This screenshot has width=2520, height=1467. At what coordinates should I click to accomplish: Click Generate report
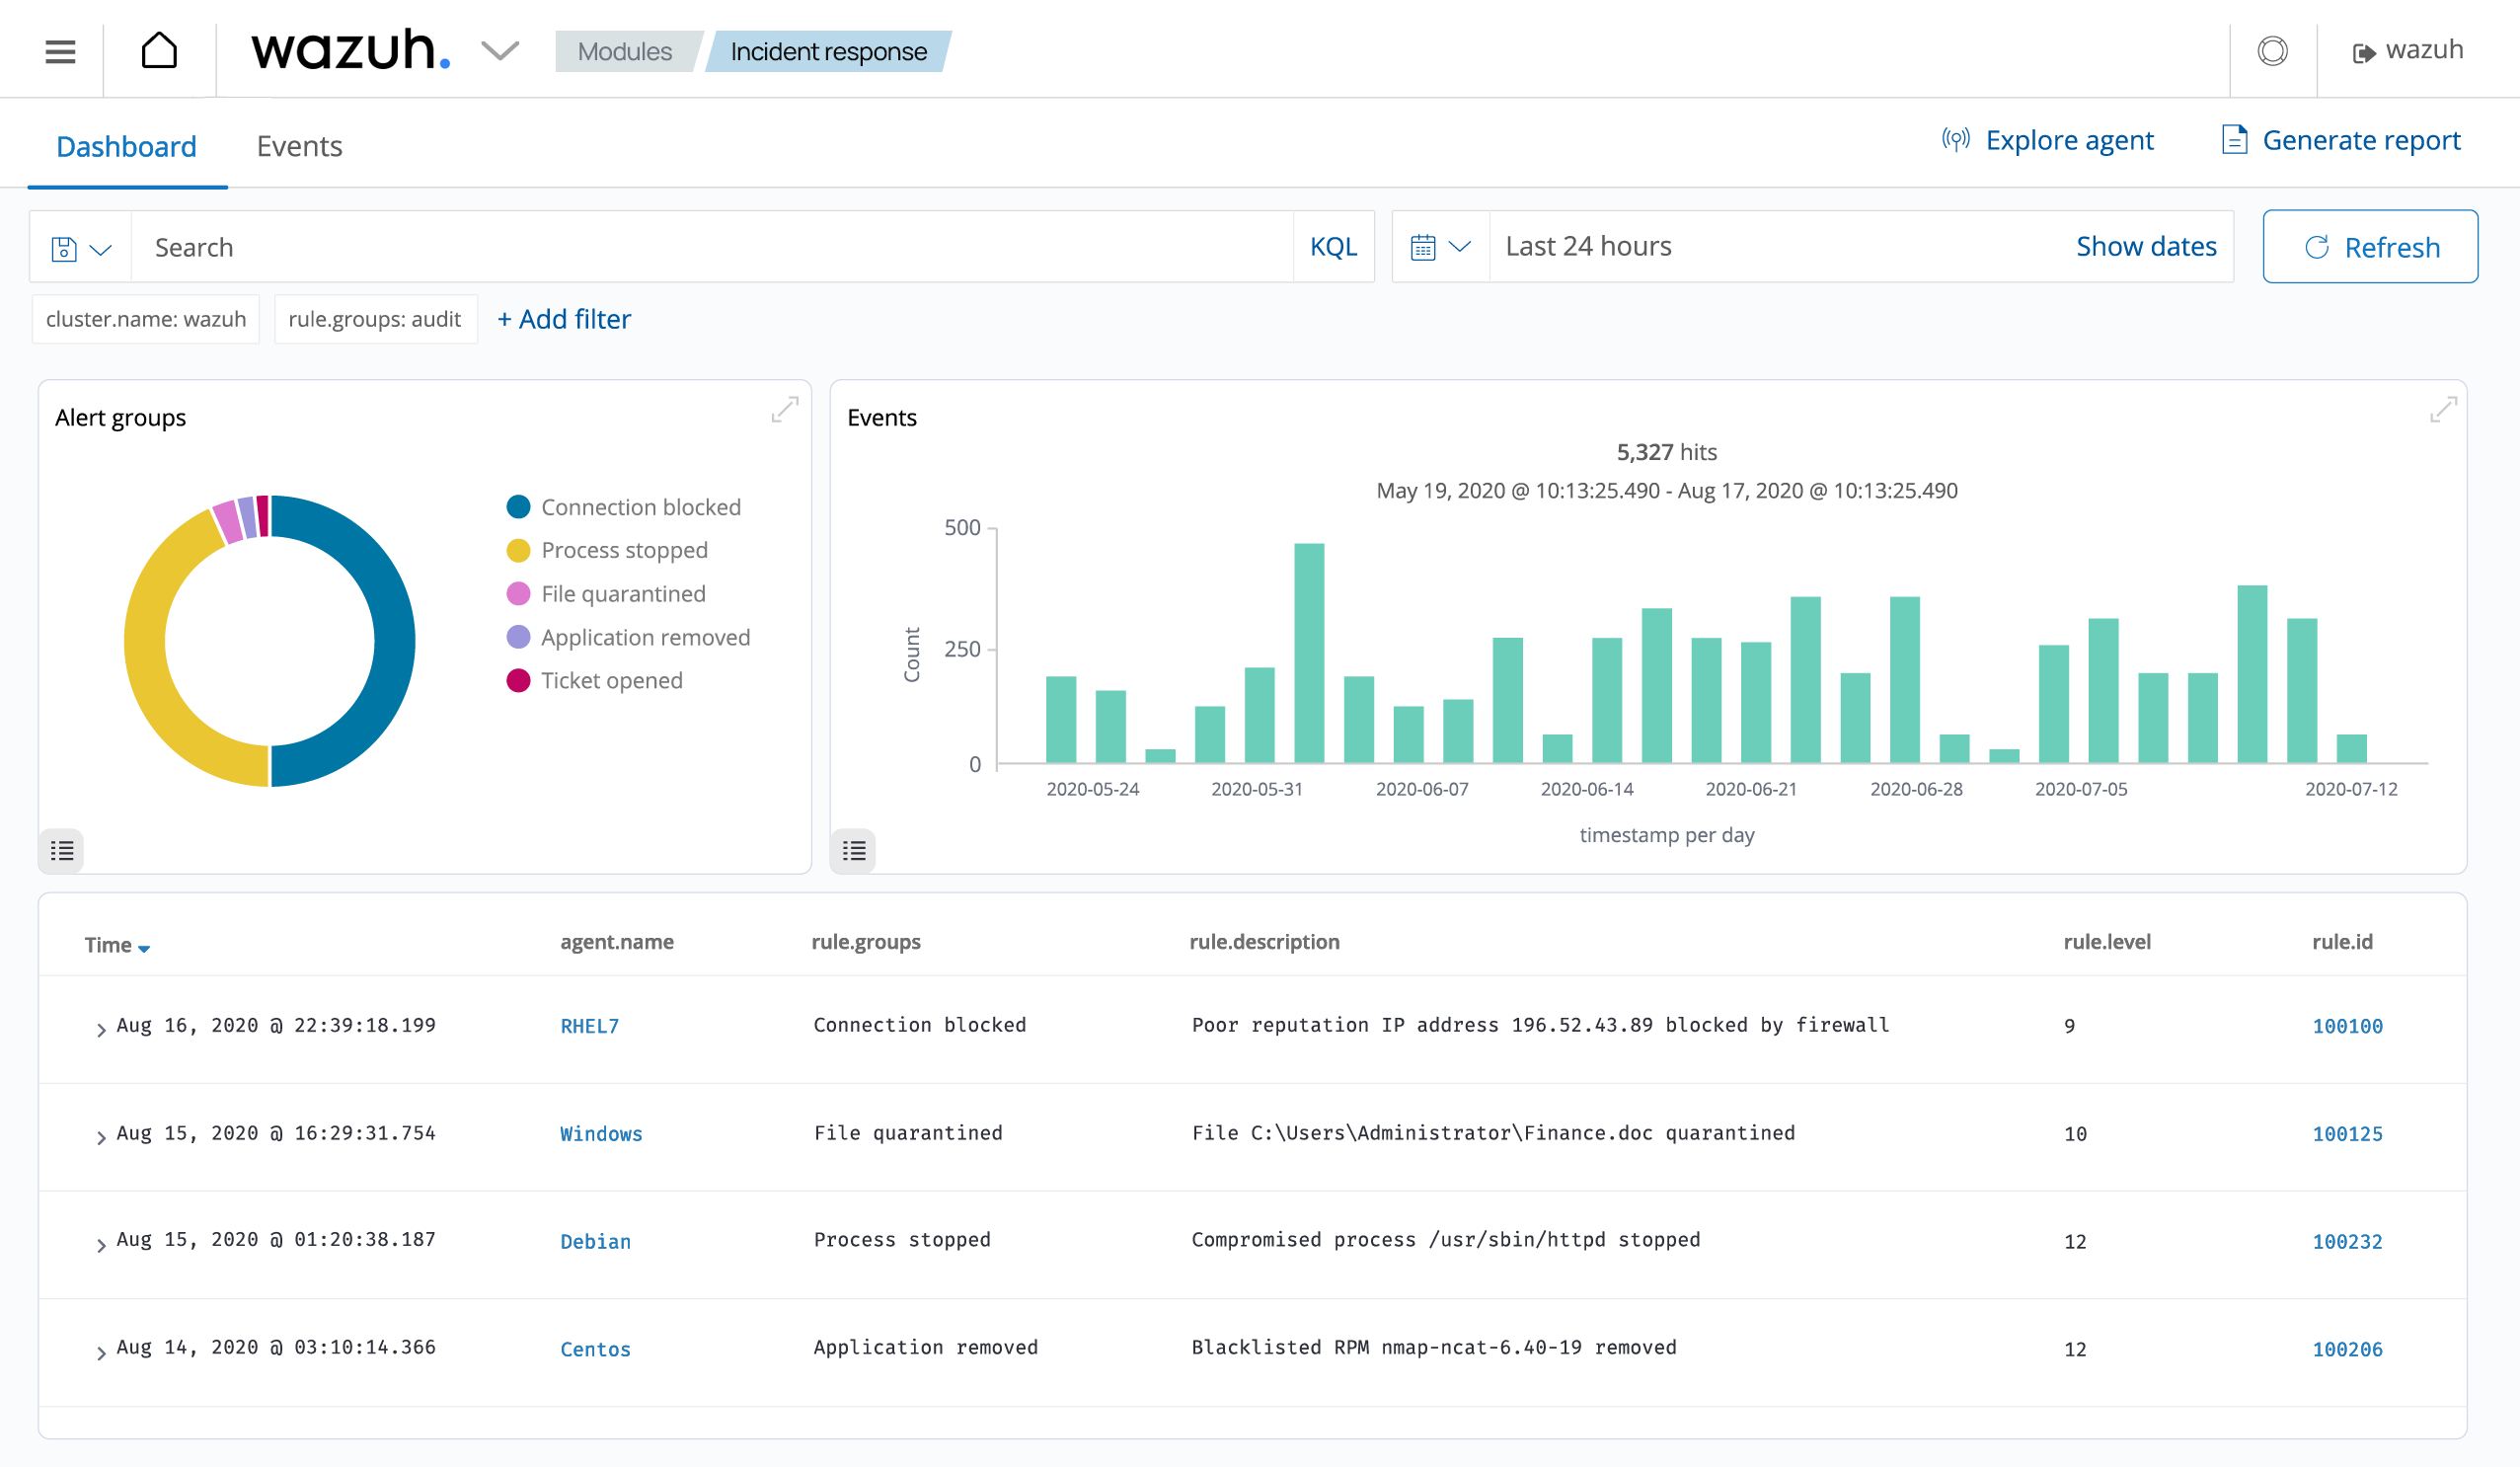click(2361, 140)
